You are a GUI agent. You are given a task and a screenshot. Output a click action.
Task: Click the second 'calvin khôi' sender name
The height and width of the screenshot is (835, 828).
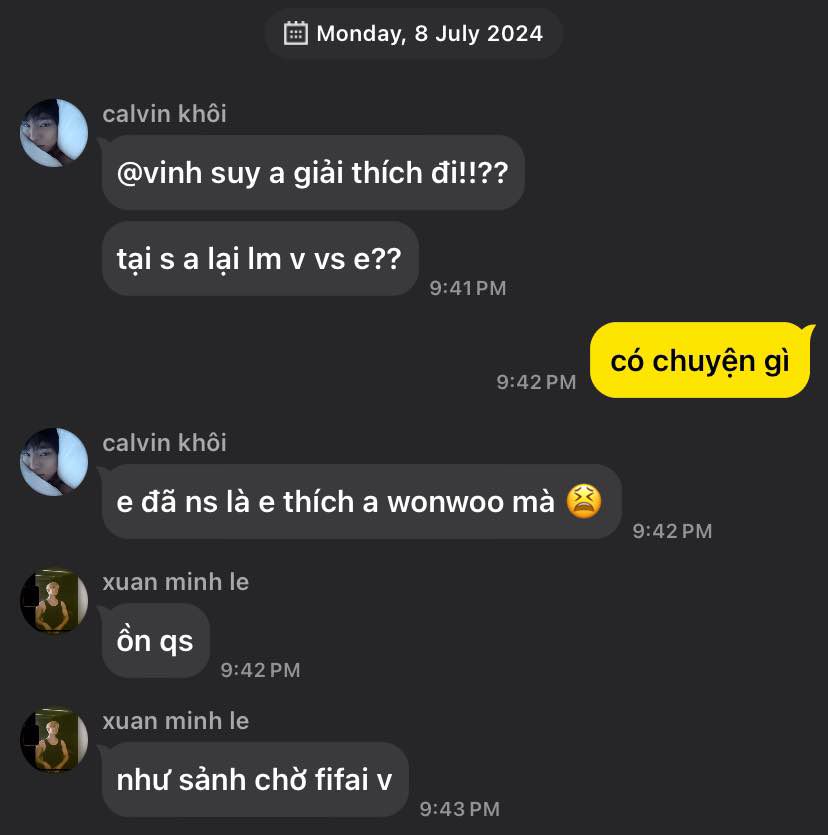coord(165,443)
